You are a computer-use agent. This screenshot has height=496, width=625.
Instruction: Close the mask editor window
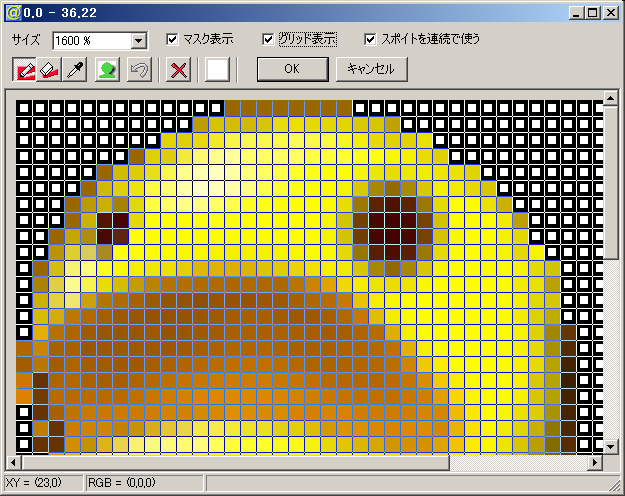pyautogui.click(x=611, y=13)
